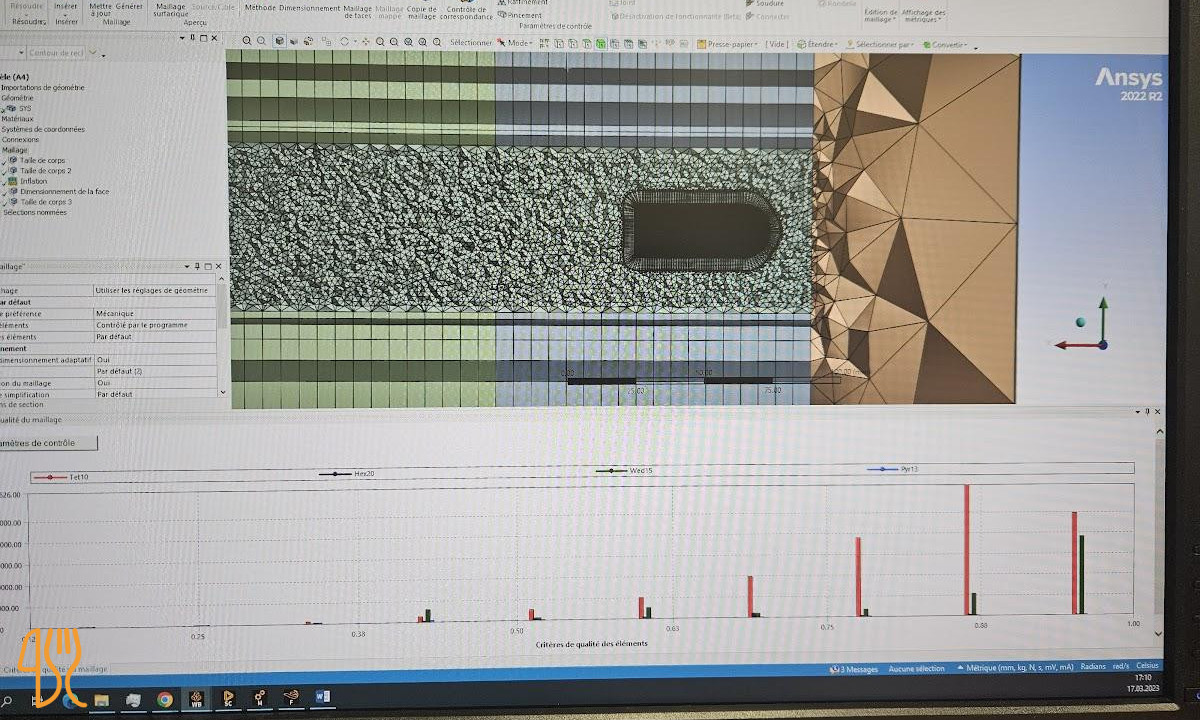Open Chrome from the Windows taskbar

(x=164, y=698)
